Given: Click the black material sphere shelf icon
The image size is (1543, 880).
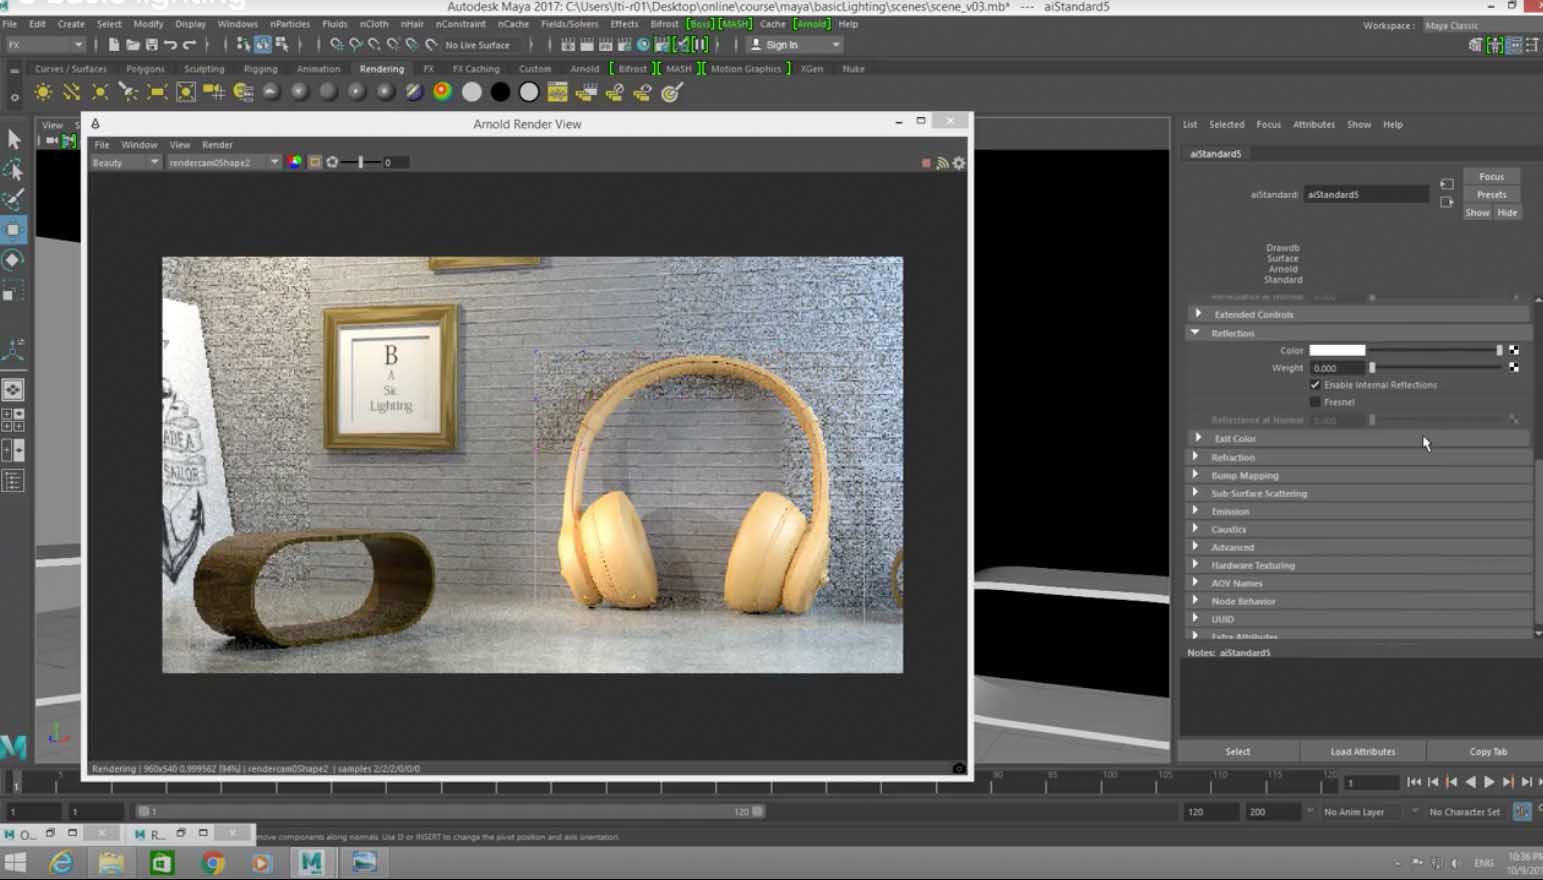Looking at the screenshot, I should pyautogui.click(x=500, y=92).
